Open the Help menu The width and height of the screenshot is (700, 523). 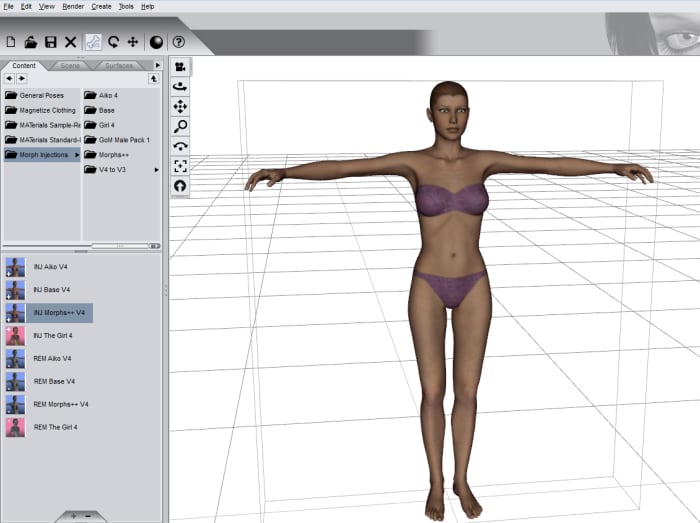coord(147,6)
